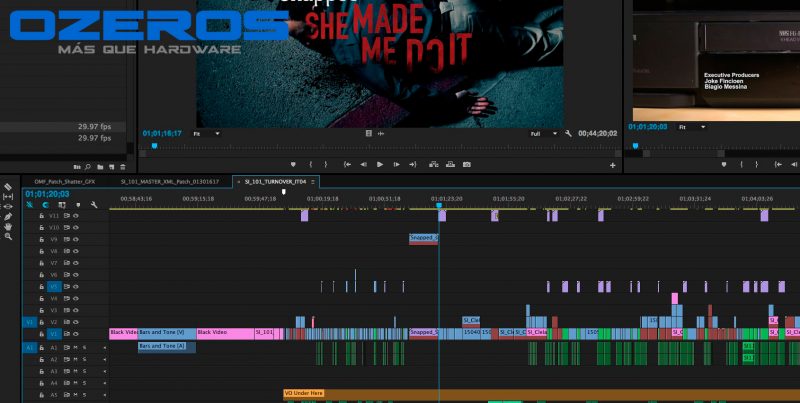Click New Item icon in Project panel
The height and width of the screenshot is (403, 800).
pos(111,167)
